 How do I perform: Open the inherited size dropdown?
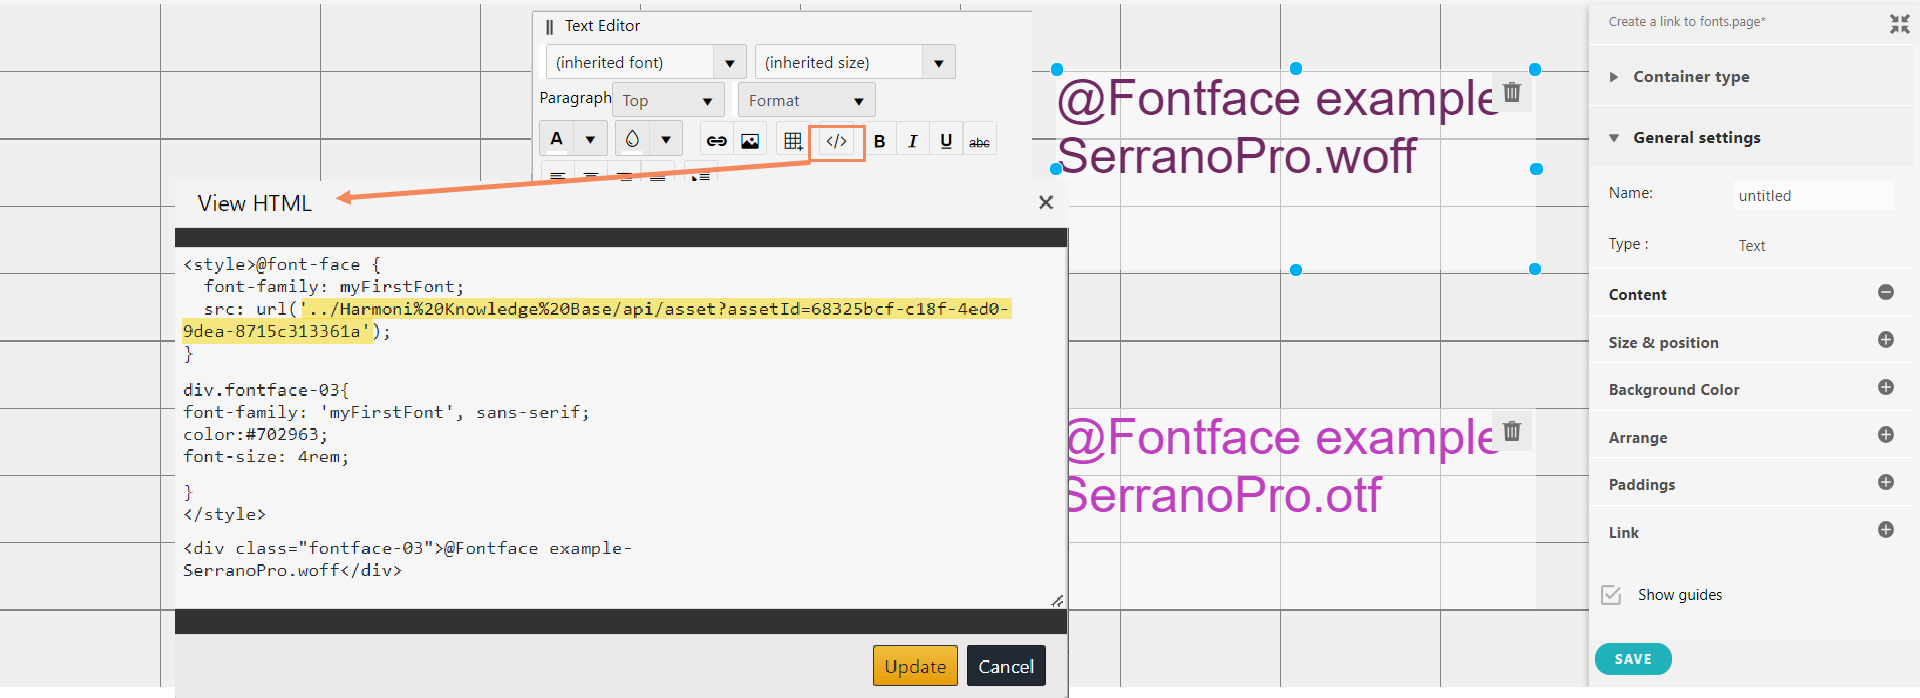[x=855, y=62]
